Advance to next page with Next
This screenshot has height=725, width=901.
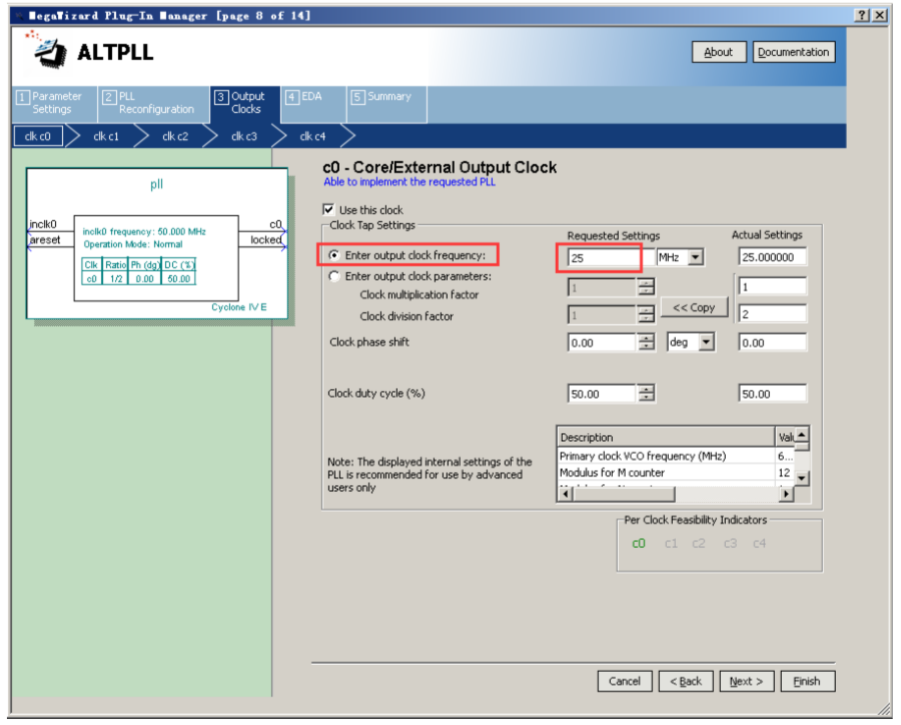[x=746, y=681]
